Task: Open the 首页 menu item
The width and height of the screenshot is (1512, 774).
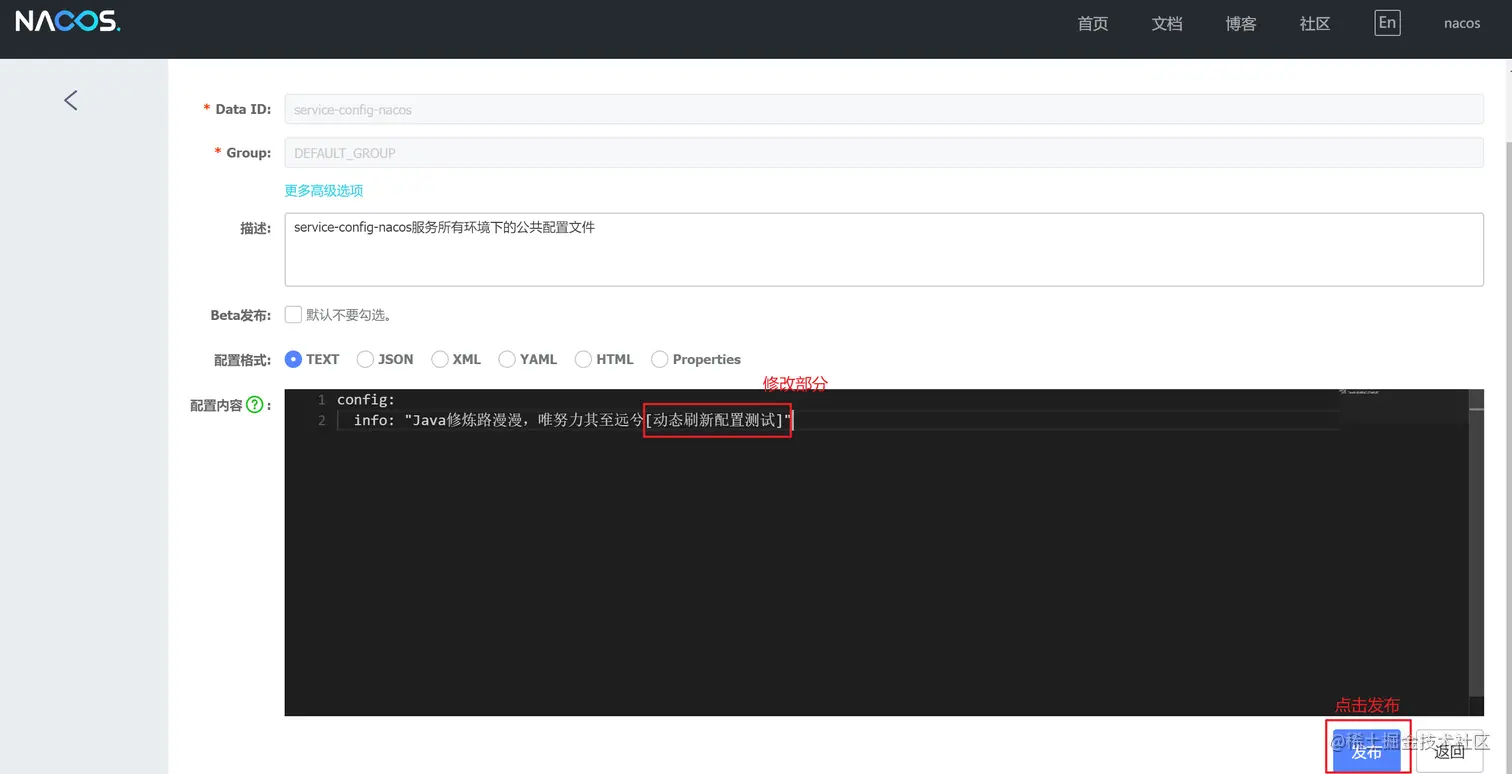Action: (x=1093, y=23)
